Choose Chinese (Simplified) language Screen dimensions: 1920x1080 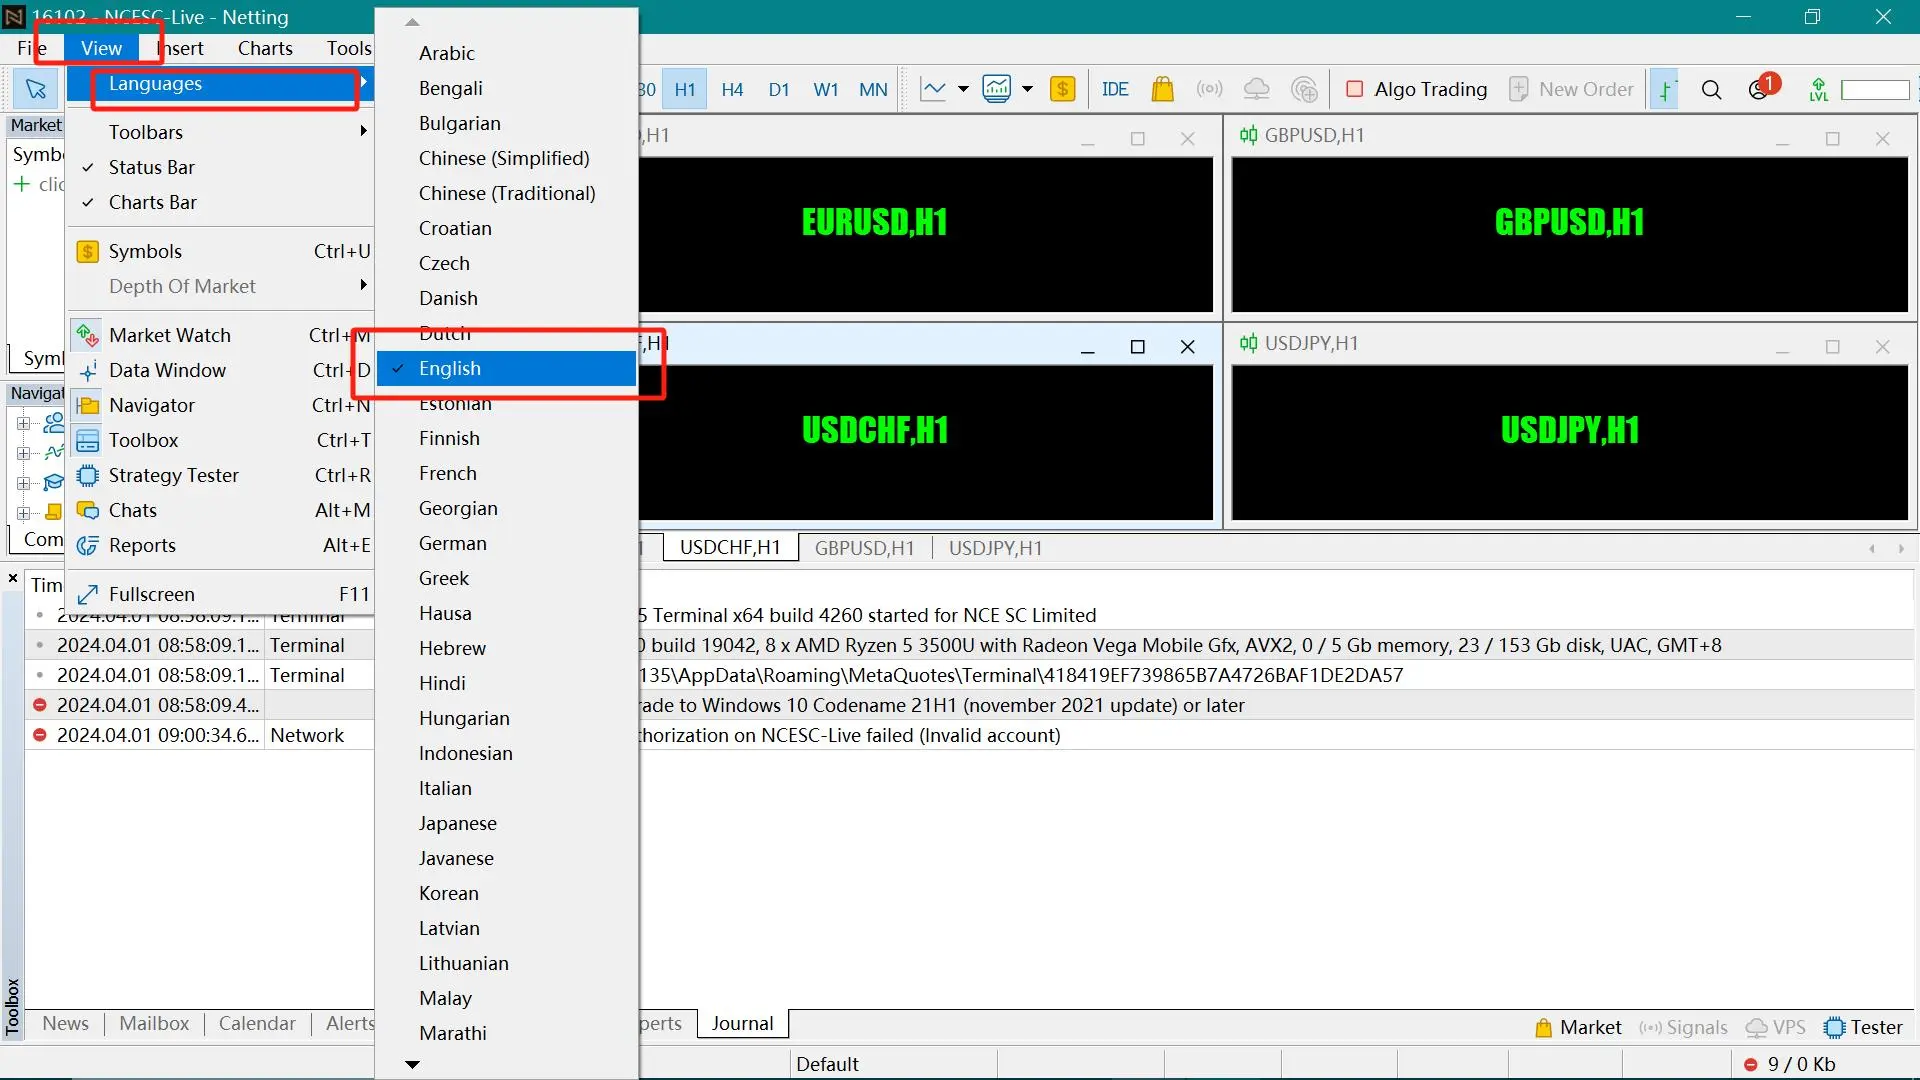507,158
